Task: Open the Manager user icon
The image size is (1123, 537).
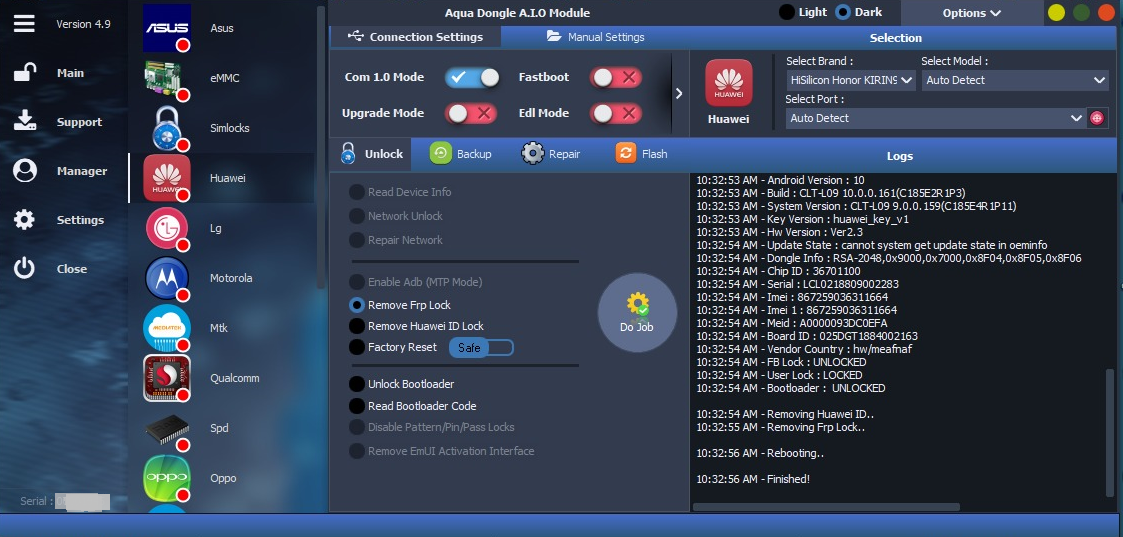Action: [x=25, y=170]
